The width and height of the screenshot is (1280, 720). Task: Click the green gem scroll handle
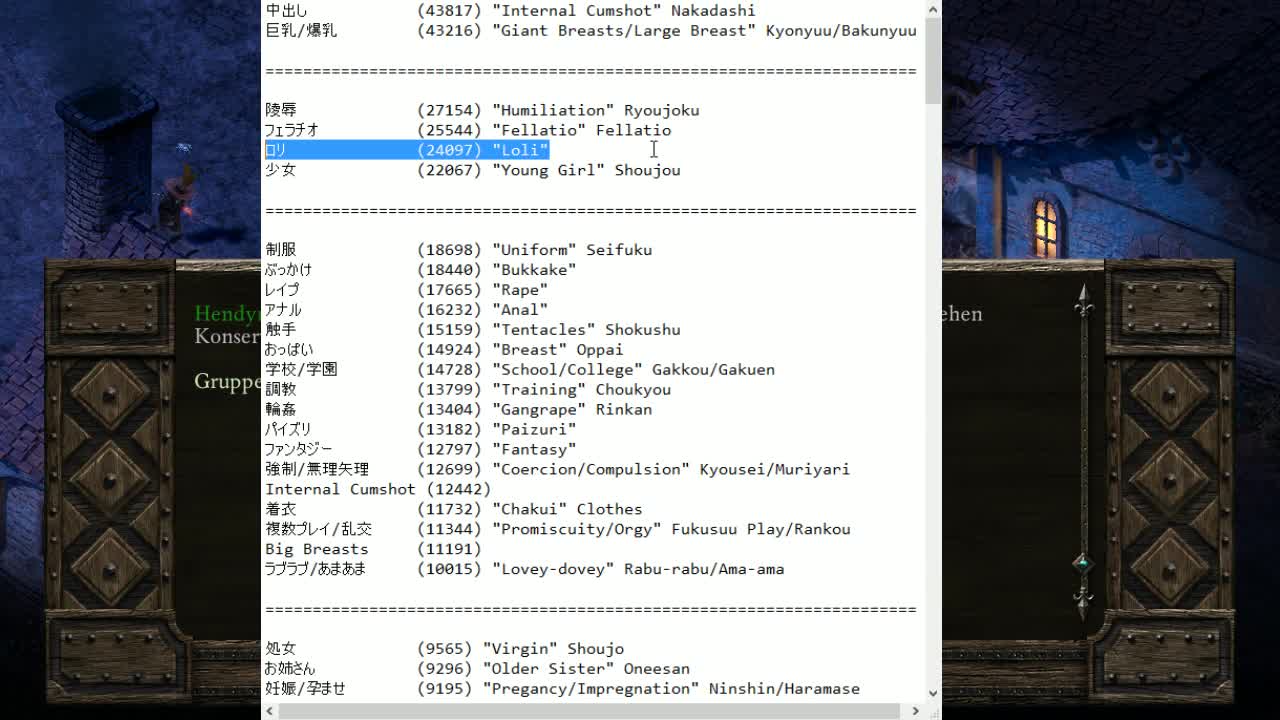click(x=1082, y=564)
